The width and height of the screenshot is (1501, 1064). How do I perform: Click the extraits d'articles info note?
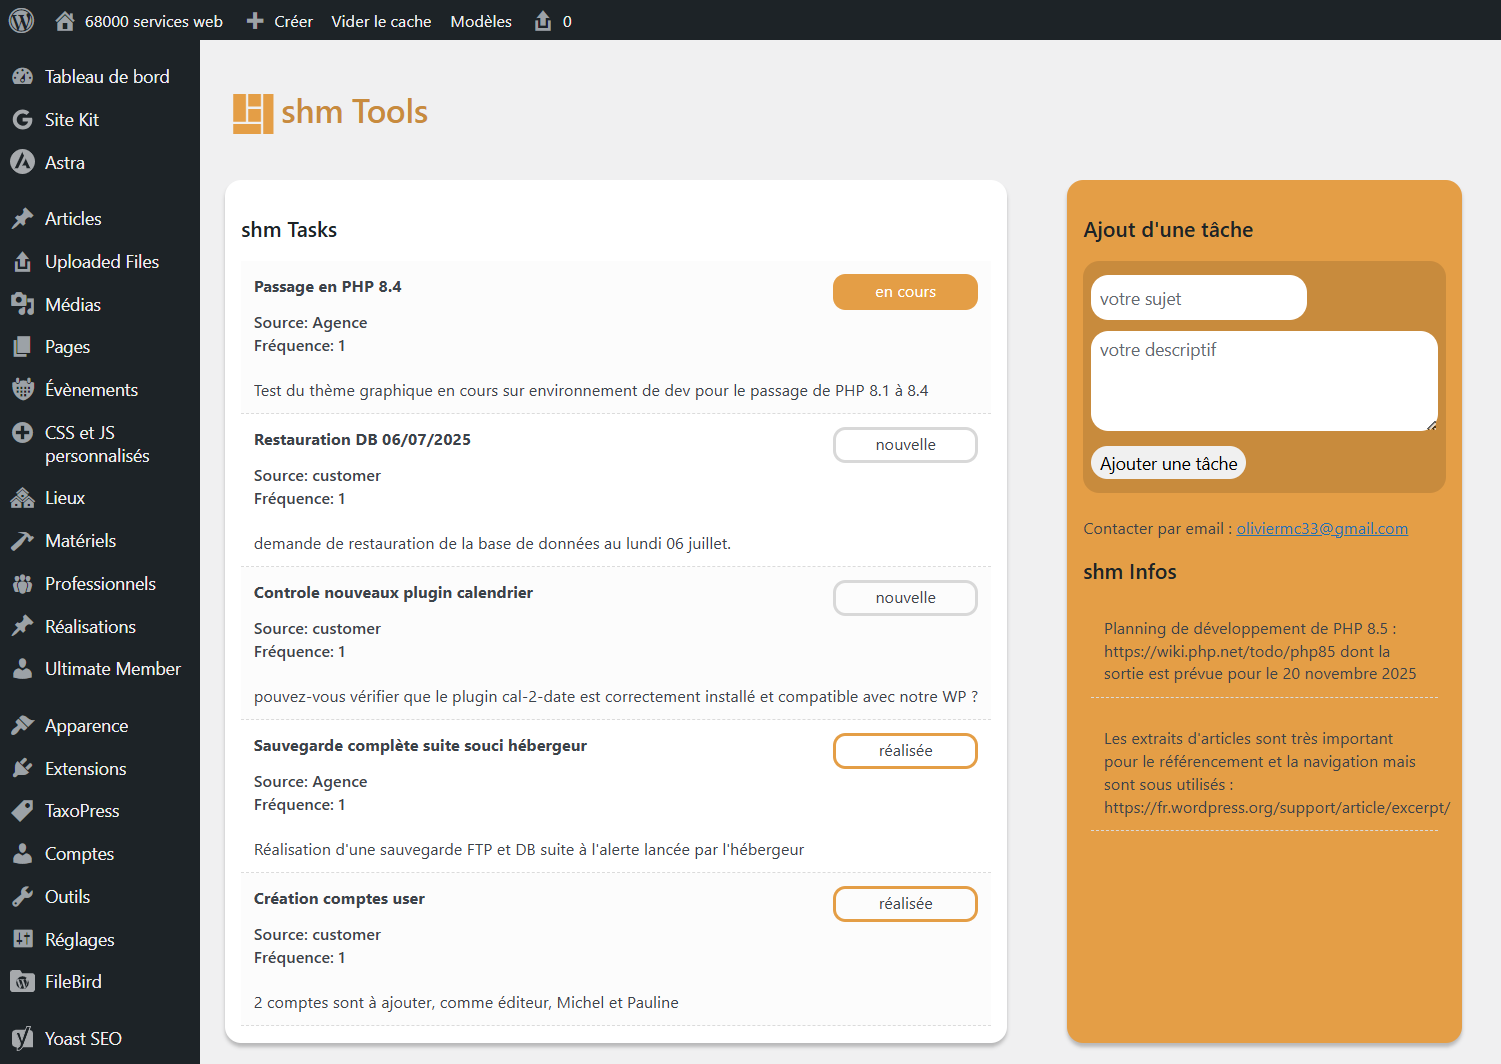1276,773
